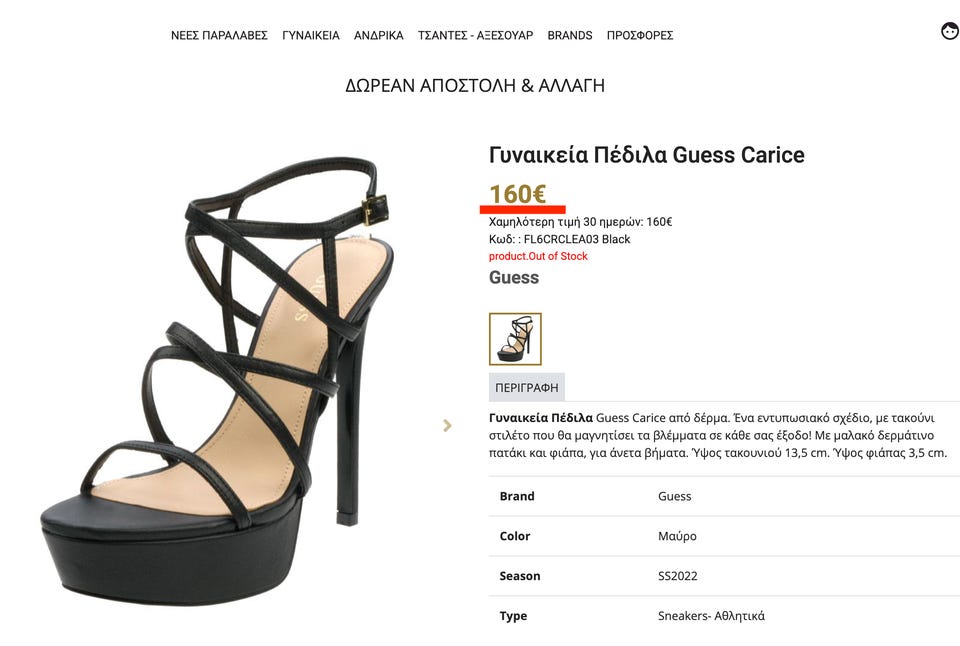The width and height of the screenshot is (960, 646).
Task: Switch to the ΠΕΡΙΓΡΑΦΗ tab
Action: pos(527,387)
